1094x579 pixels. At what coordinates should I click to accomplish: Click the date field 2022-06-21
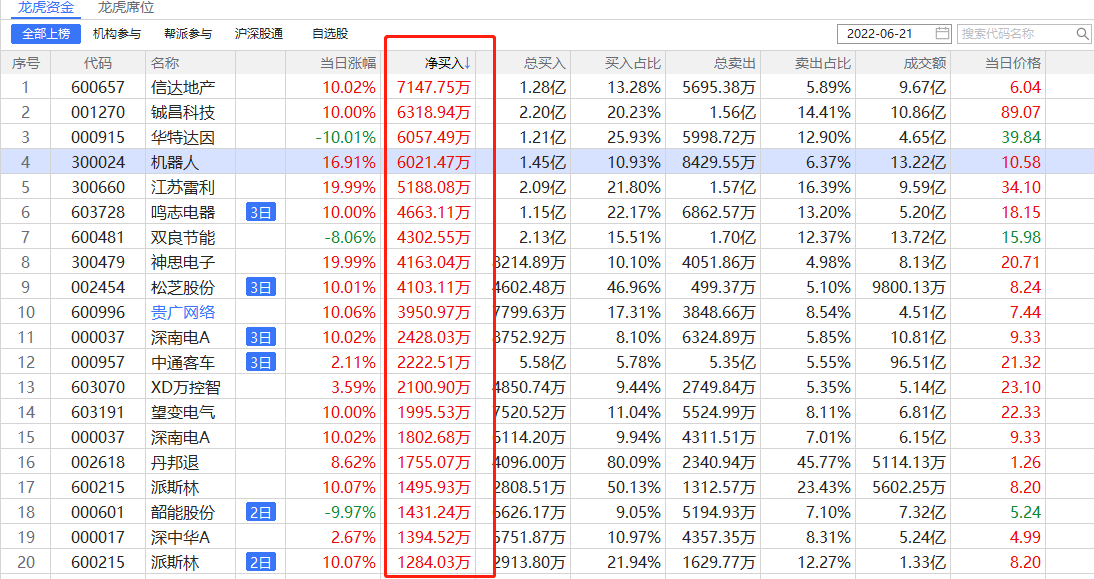pos(894,33)
